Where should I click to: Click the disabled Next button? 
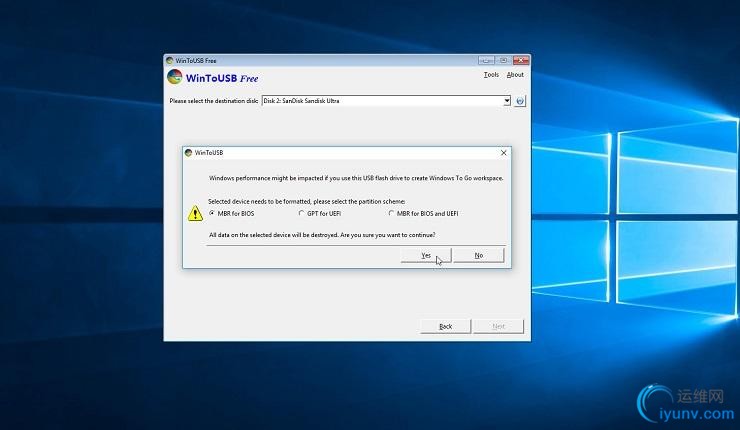pos(498,326)
